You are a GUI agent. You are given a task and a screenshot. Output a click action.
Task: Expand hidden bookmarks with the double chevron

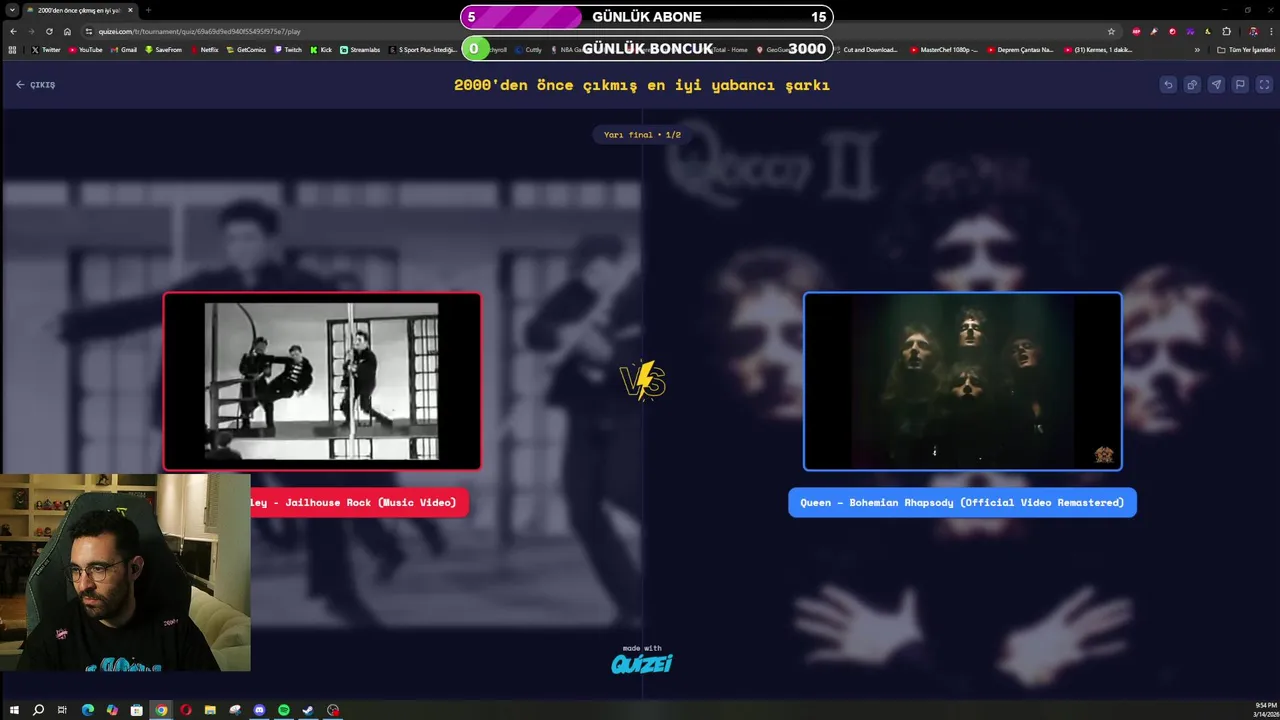[x=1197, y=49]
